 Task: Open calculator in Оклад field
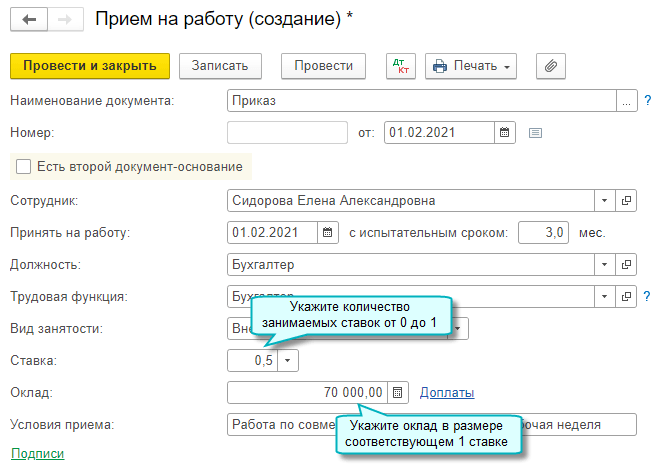pyautogui.click(x=397, y=393)
